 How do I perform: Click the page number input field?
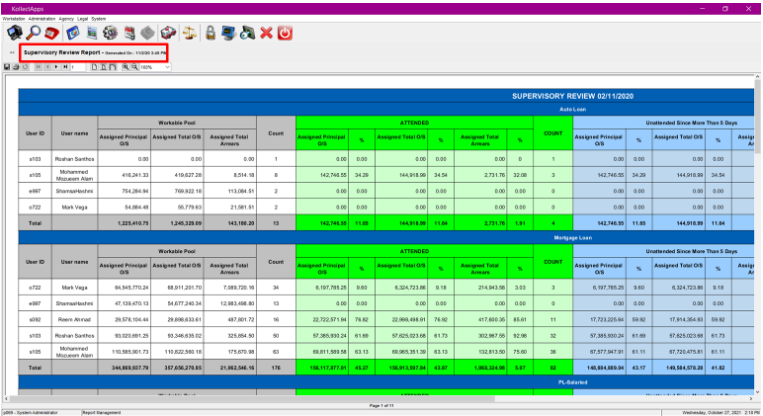tap(78, 67)
